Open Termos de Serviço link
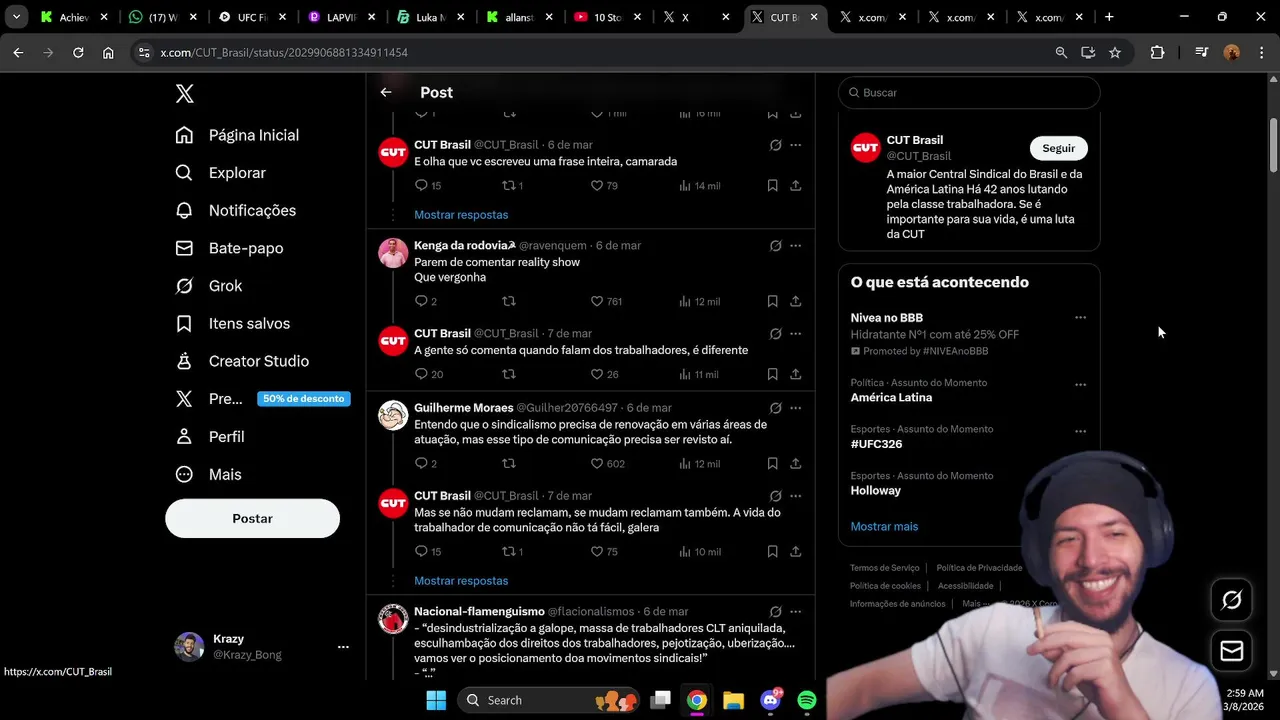Image resolution: width=1280 pixels, height=720 pixels. [885, 568]
